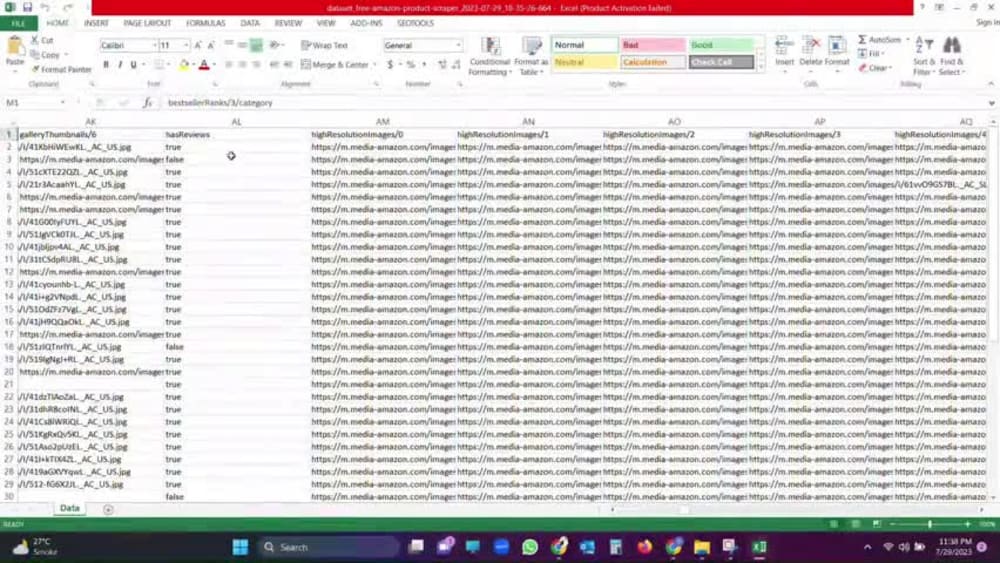Toggle Wrap Text
This screenshot has height=563, width=1000.
[x=325, y=45]
